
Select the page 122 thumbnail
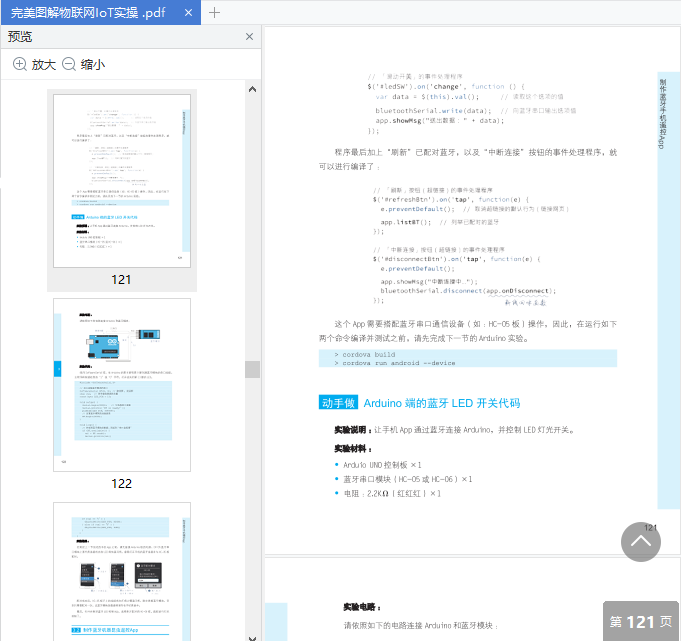point(122,385)
